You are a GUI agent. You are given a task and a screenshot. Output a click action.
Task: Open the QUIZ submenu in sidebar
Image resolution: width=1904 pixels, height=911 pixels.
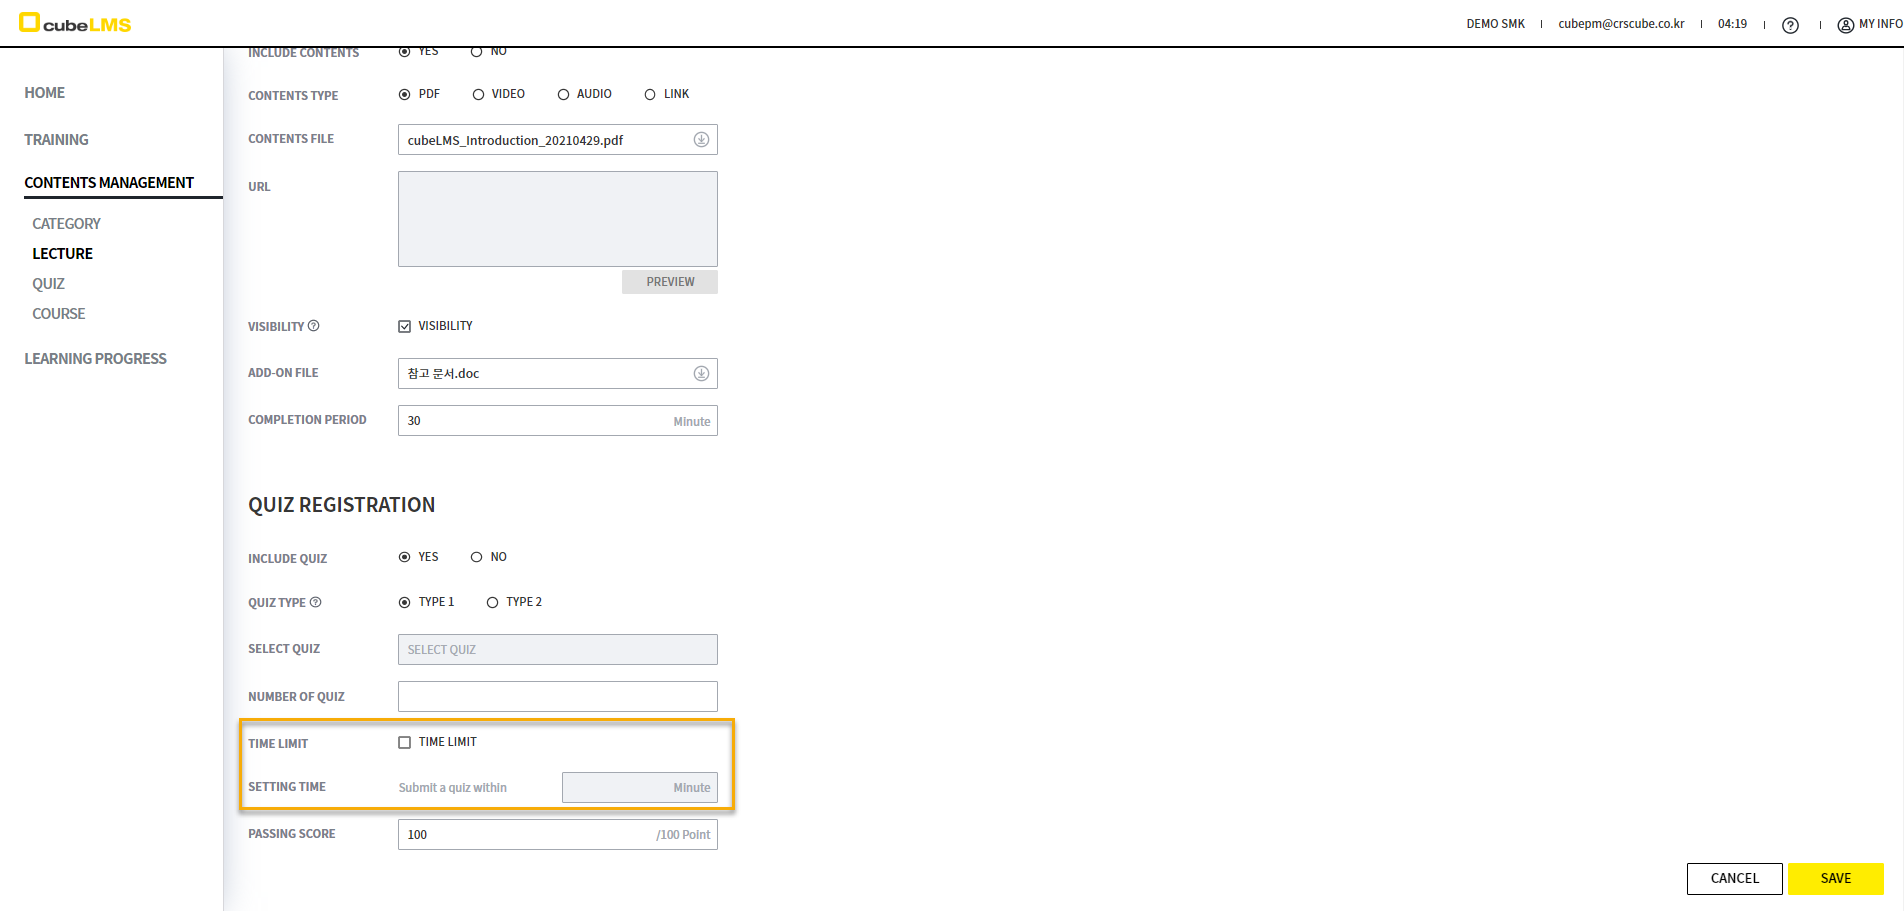(48, 284)
